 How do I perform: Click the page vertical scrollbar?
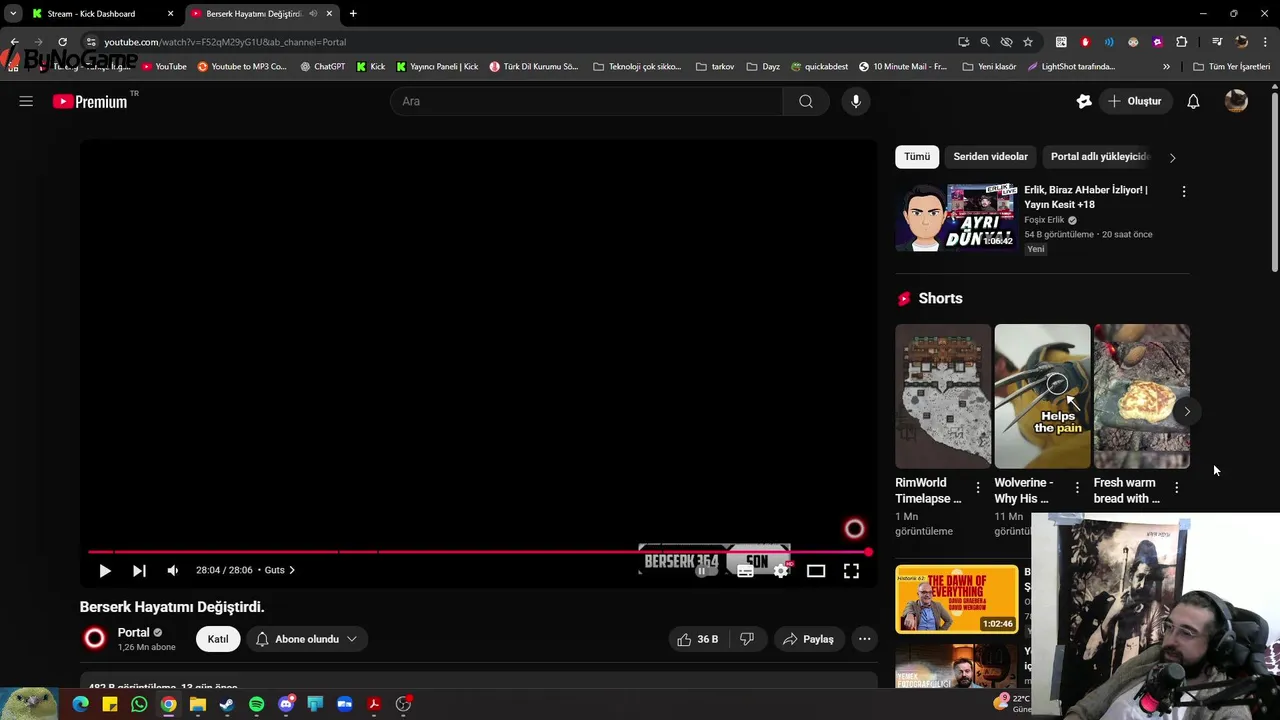click(x=1274, y=180)
